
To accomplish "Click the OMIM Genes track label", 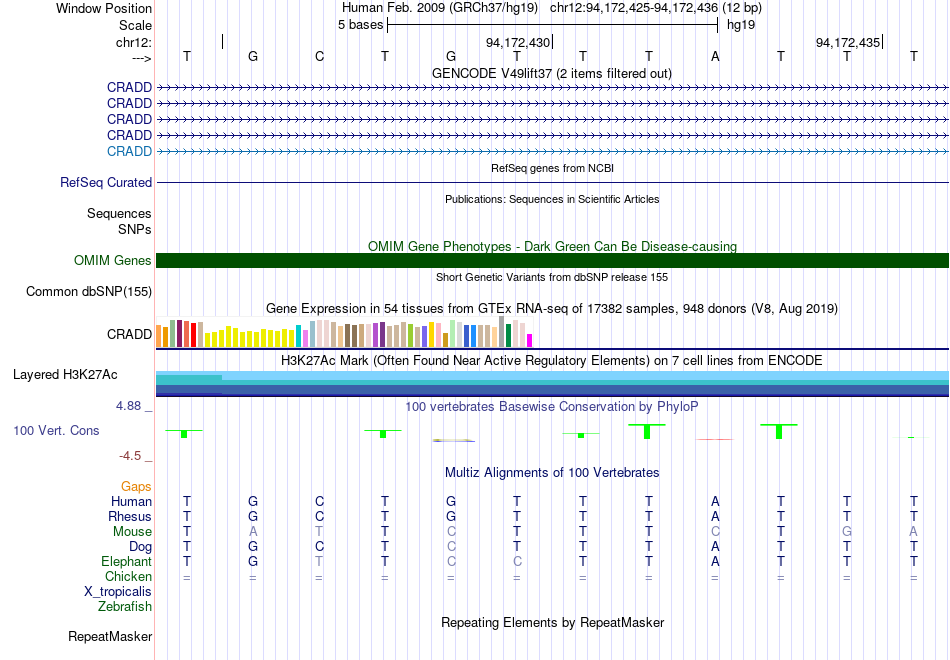I will pyautogui.click(x=113, y=261).
